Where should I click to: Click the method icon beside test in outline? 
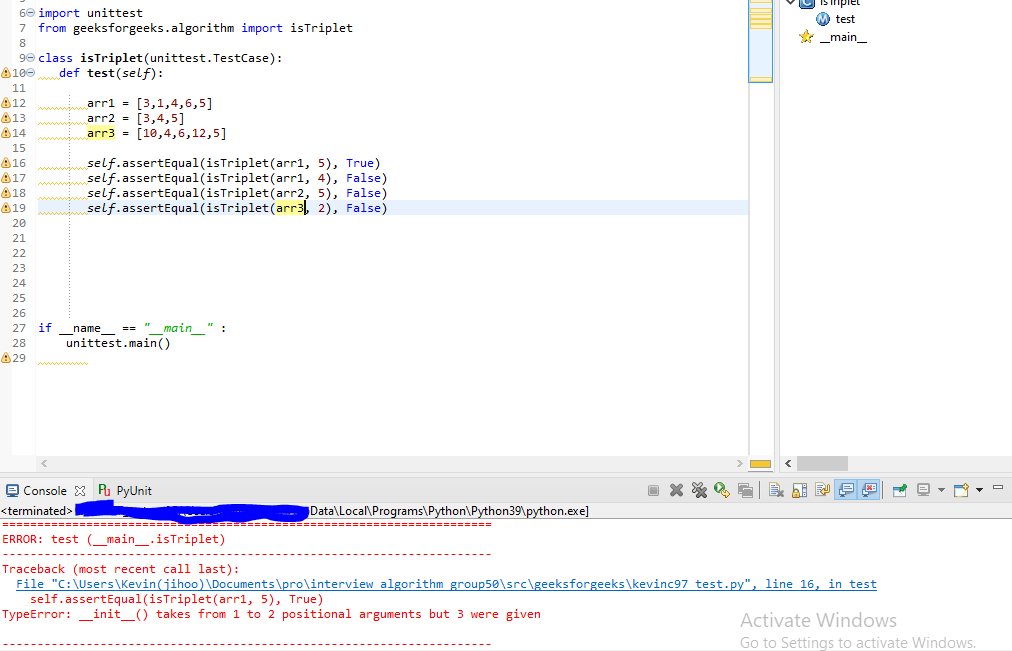(823, 19)
